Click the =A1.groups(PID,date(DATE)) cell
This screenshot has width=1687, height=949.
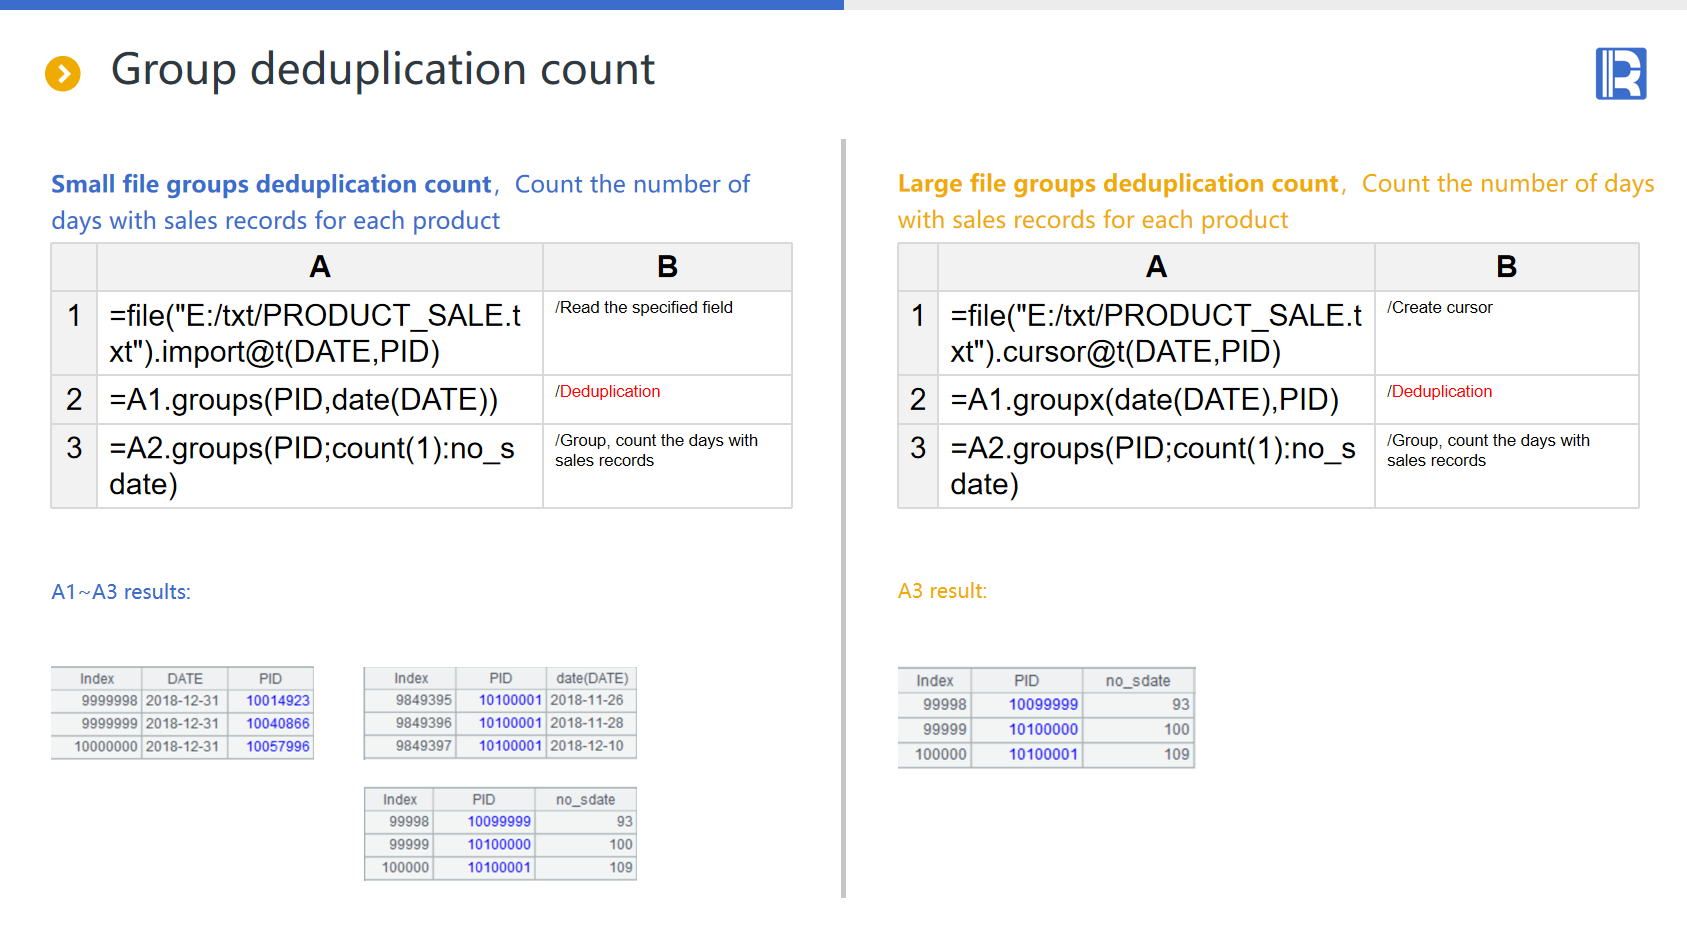pyautogui.click(x=319, y=400)
